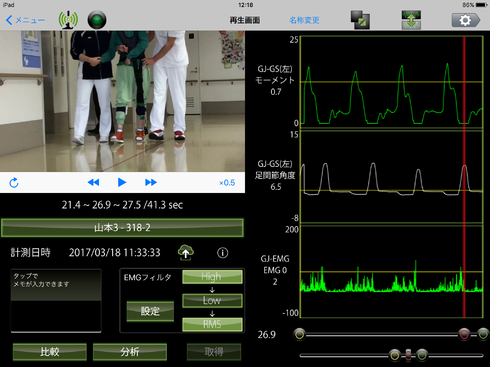Tap the wireless sensor connection icon
Screen dimensions: 490x367
(68, 20)
